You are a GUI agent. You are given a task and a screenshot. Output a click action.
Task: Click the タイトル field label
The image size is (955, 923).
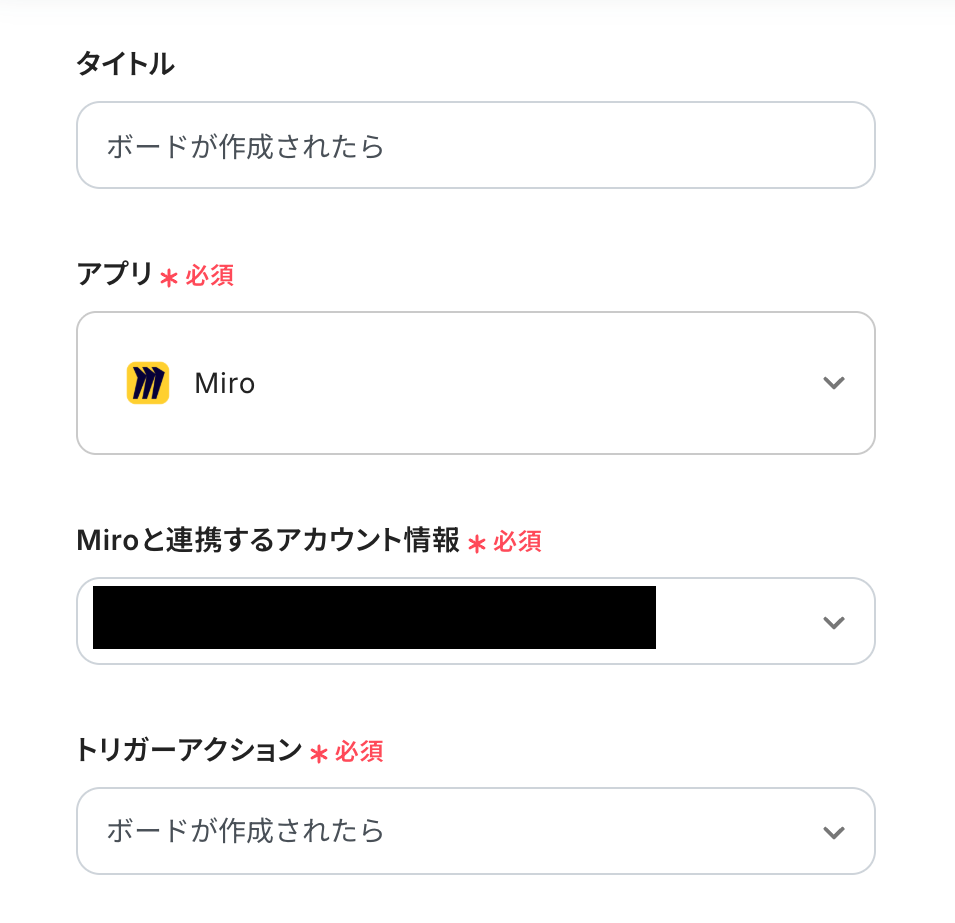pyautogui.click(x=125, y=65)
